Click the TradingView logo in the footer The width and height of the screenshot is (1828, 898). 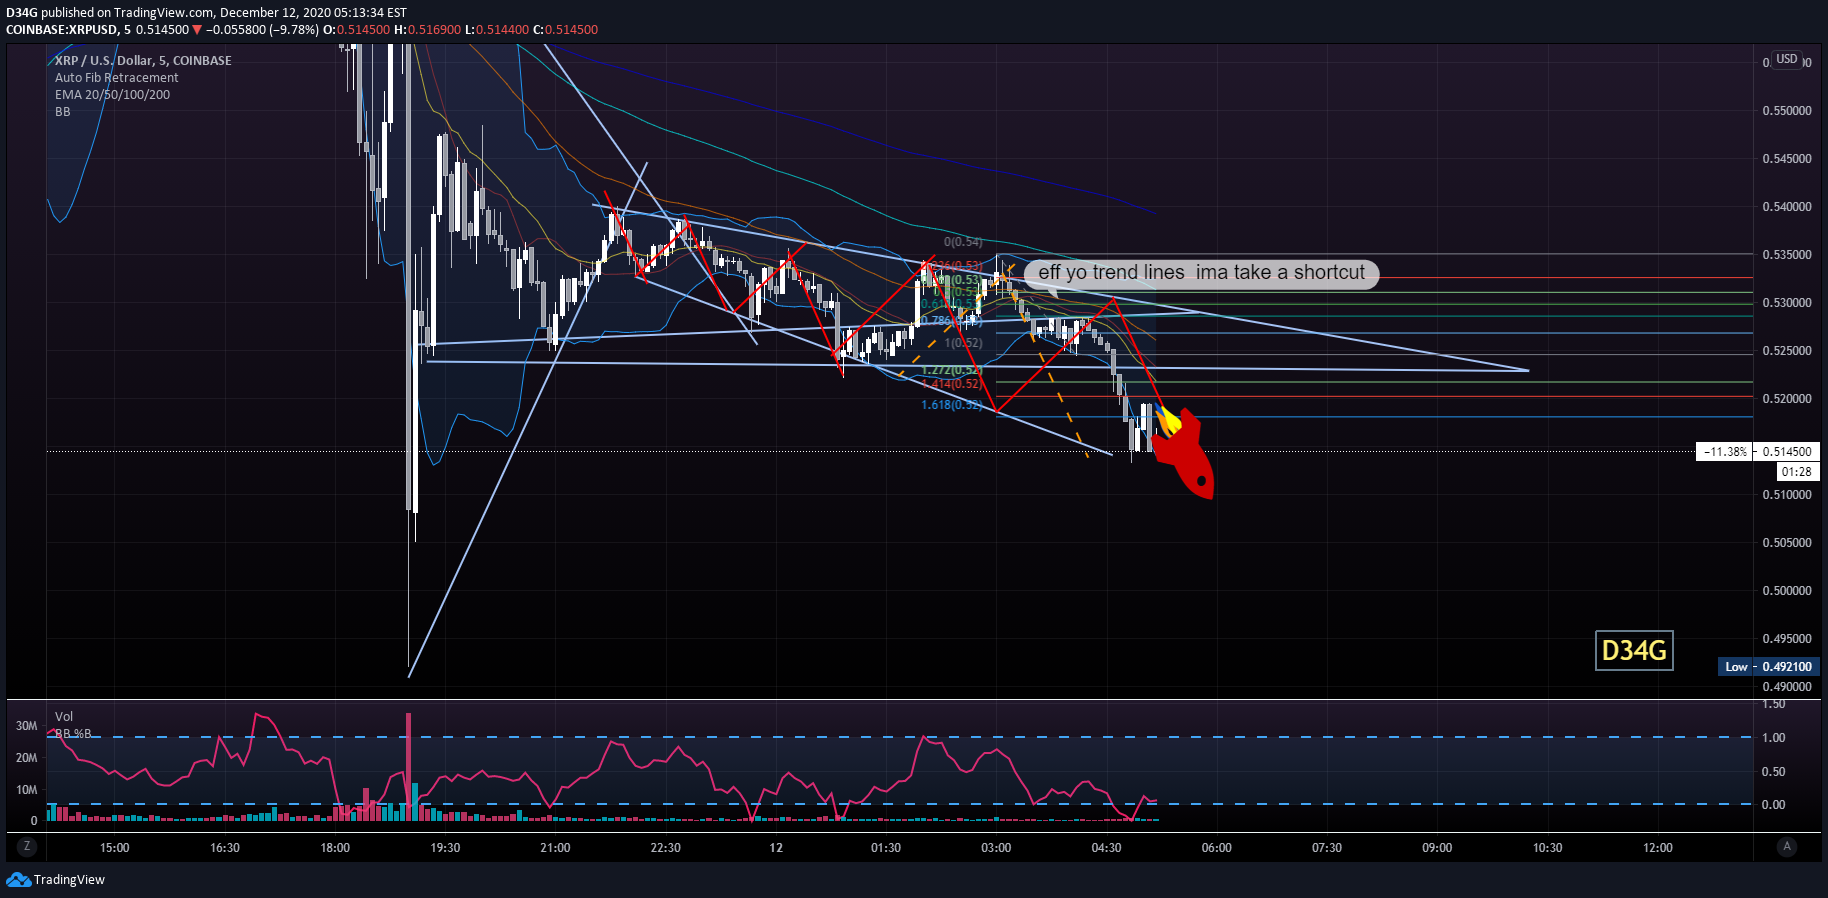(56, 880)
